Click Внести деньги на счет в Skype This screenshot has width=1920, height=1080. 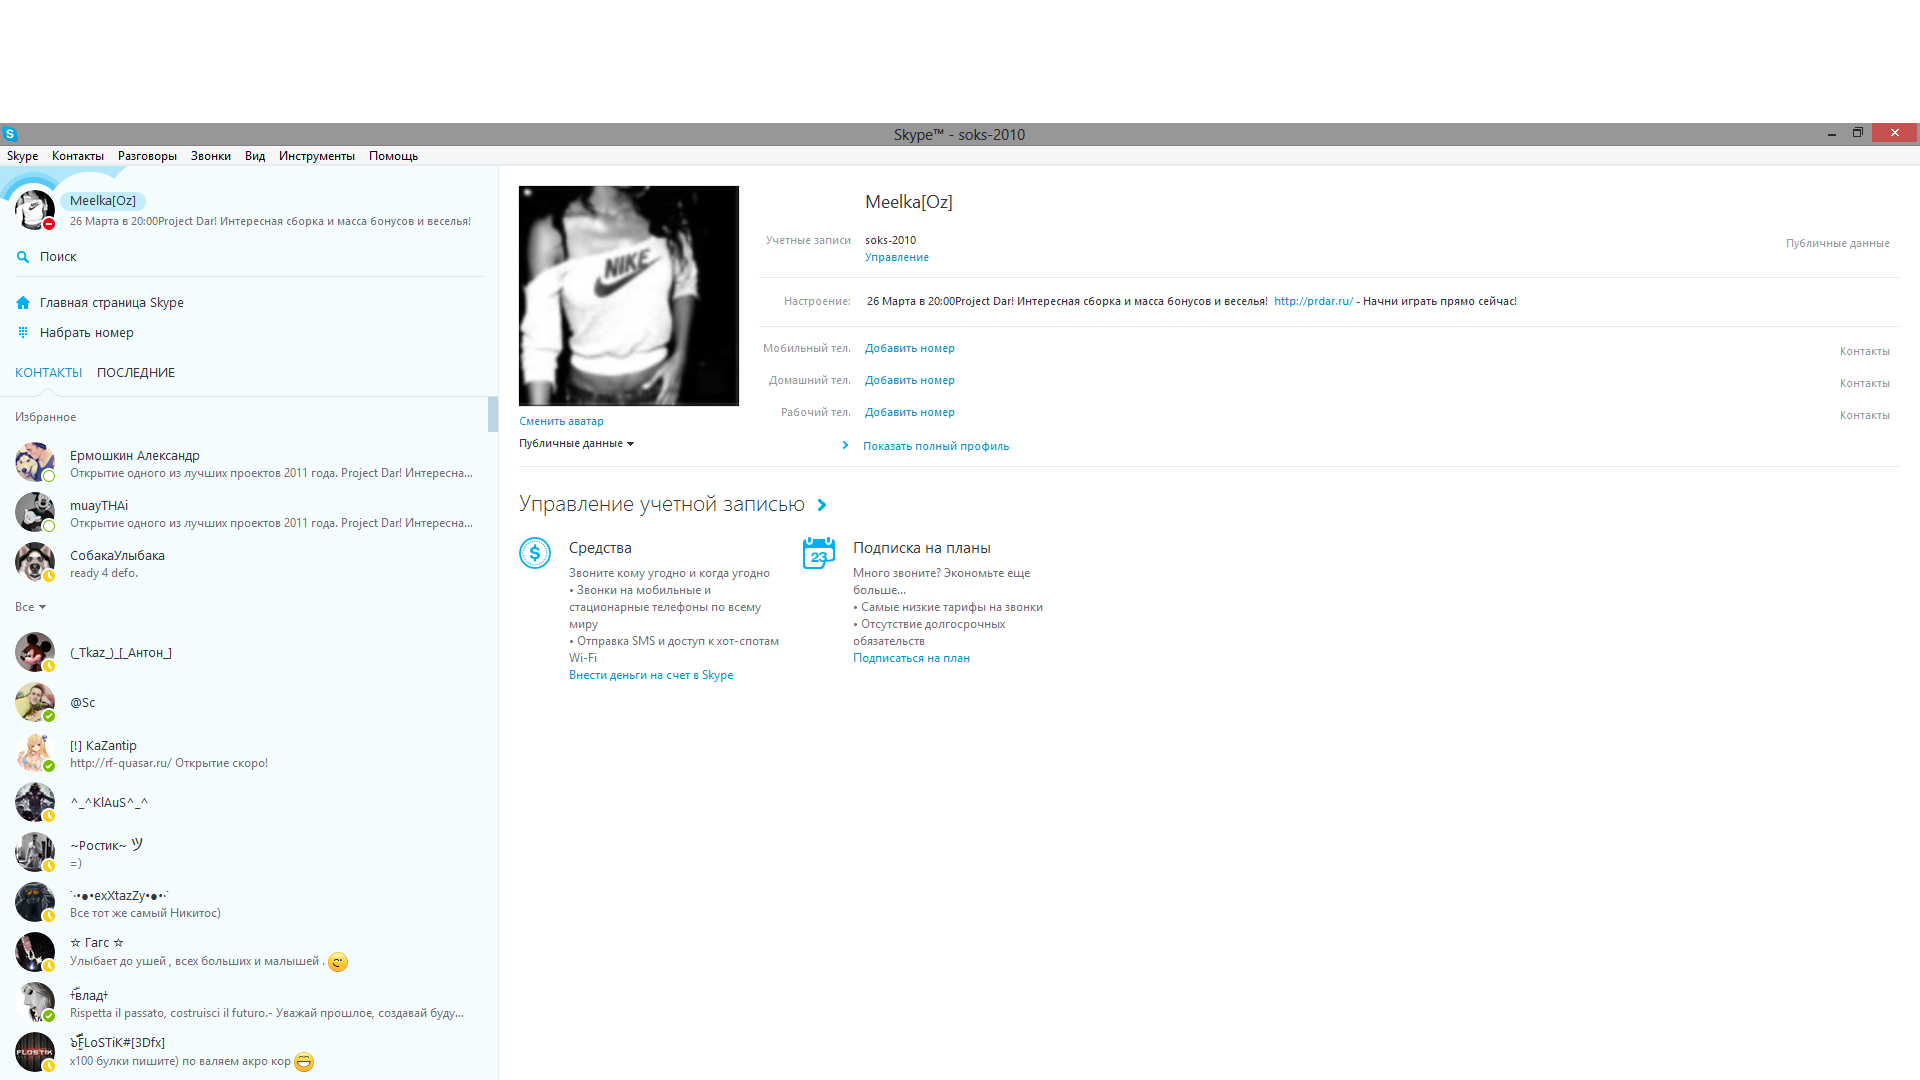click(651, 676)
